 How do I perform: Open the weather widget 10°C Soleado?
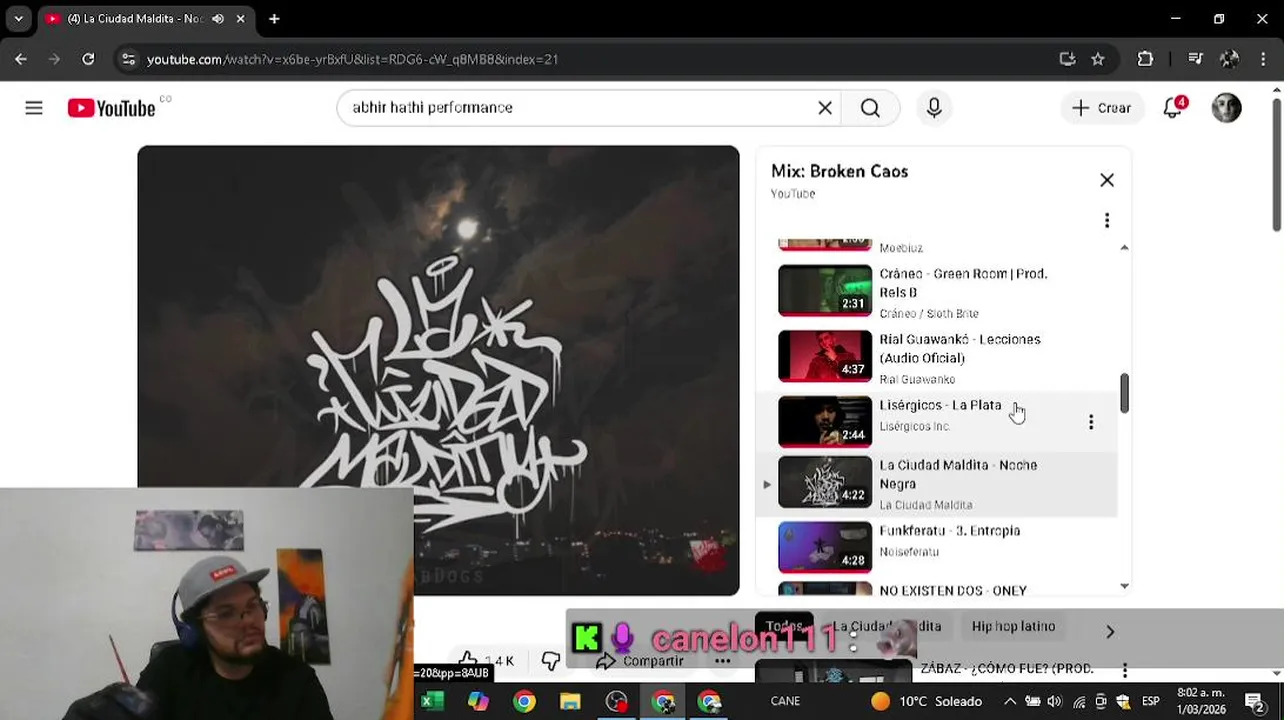927,701
